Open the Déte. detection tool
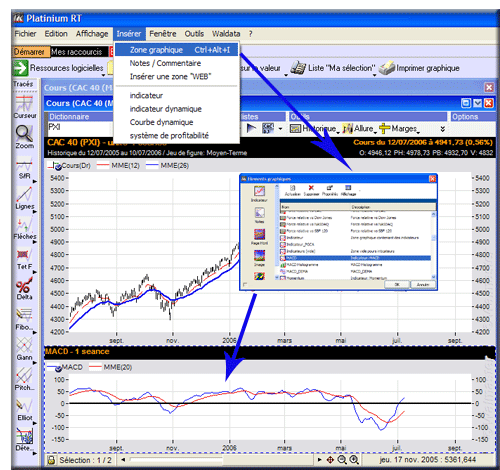Screen dimensions: 500x470 click(24, 439)
